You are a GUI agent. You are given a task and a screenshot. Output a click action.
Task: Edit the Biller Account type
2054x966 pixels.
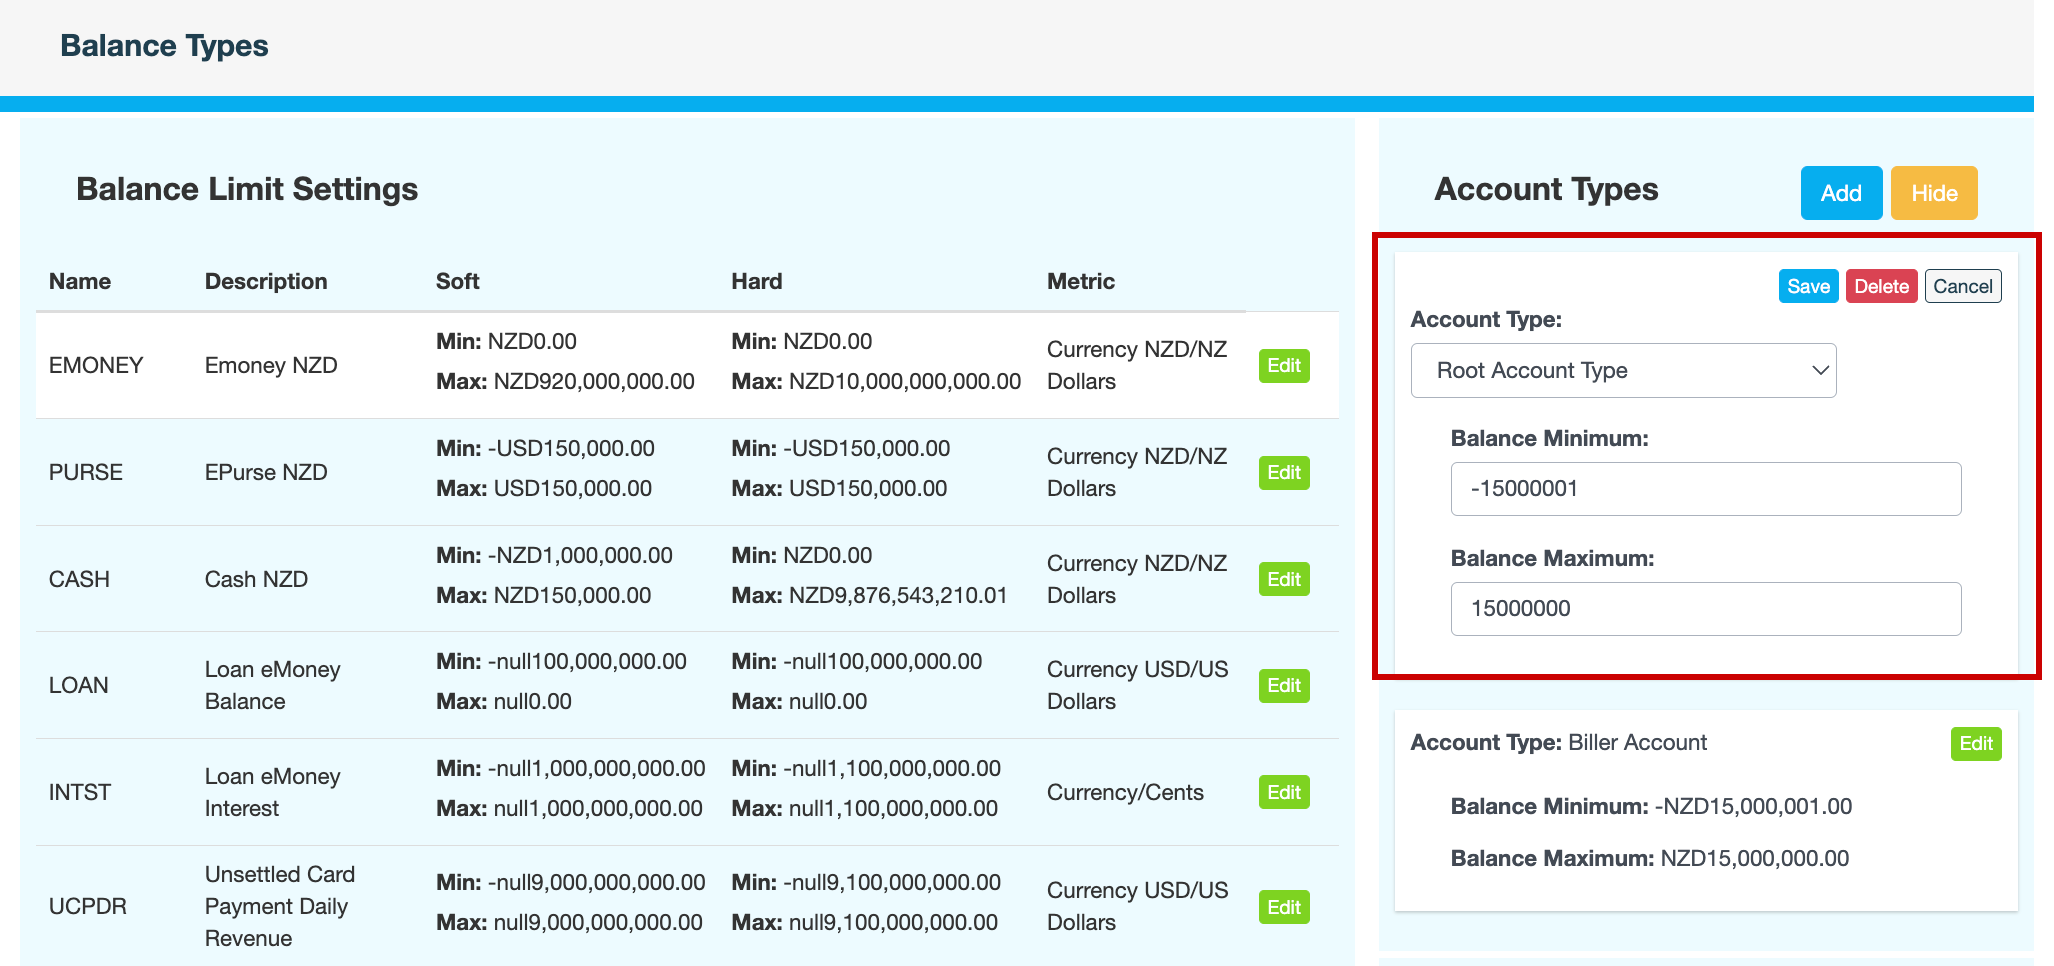(x=1975, y=744)
